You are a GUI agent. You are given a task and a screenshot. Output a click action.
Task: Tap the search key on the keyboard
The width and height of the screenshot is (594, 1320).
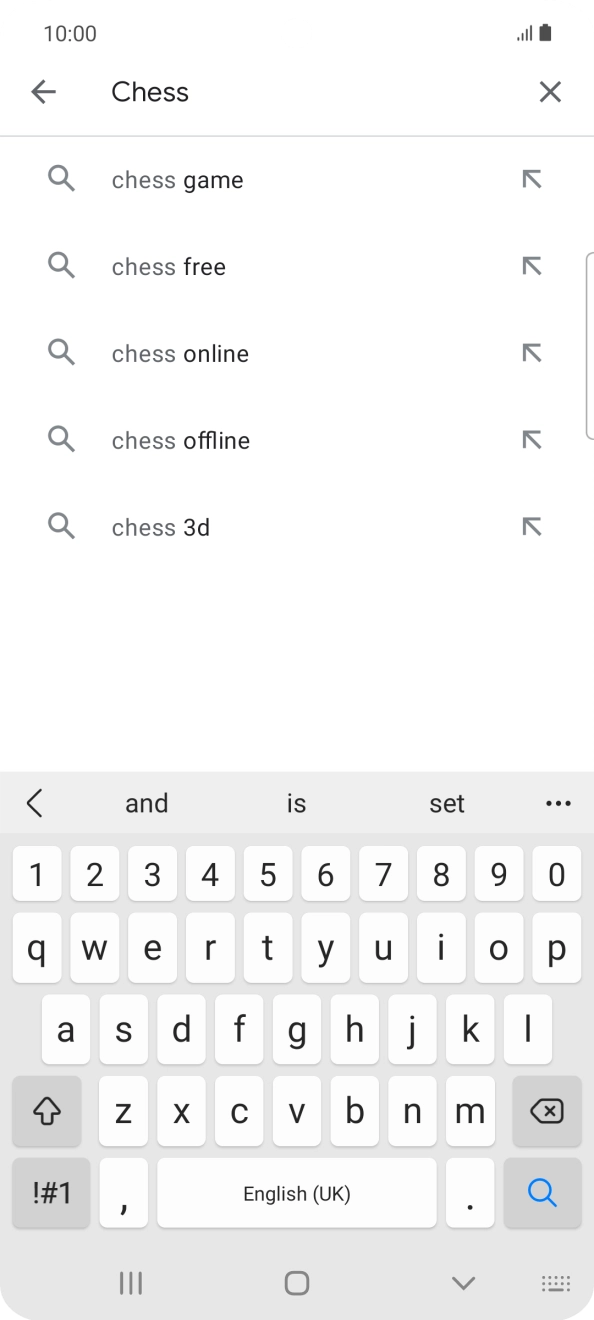pyautogui.click(x=542, y=1193)
